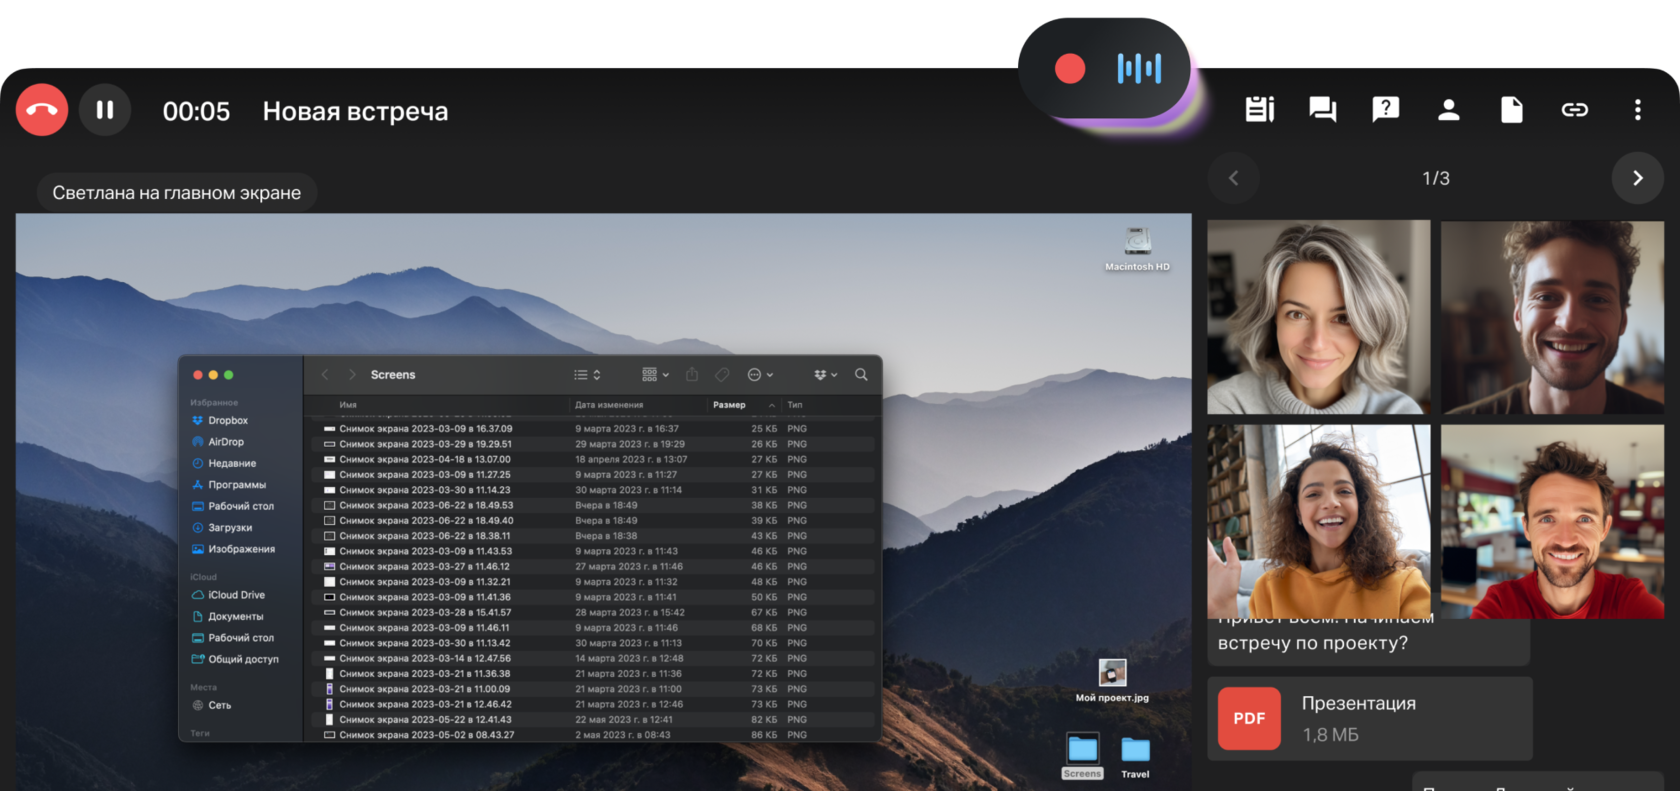Open the meeting notes icon
Viewport: 1680px width, 791px height.
[x=1259, y=110]
